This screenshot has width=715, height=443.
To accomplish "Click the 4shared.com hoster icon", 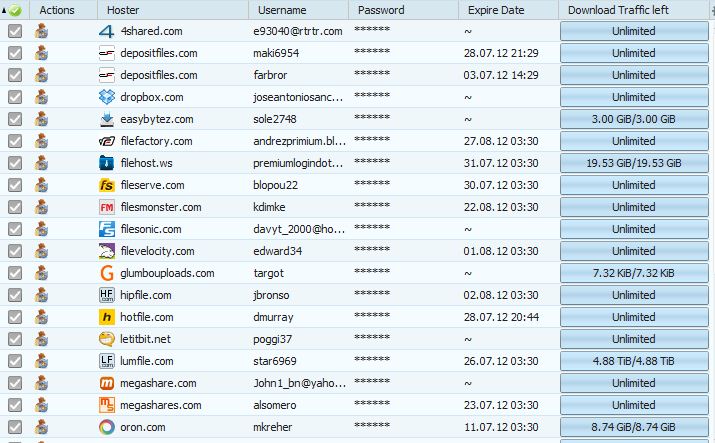I will coord(107,31).
